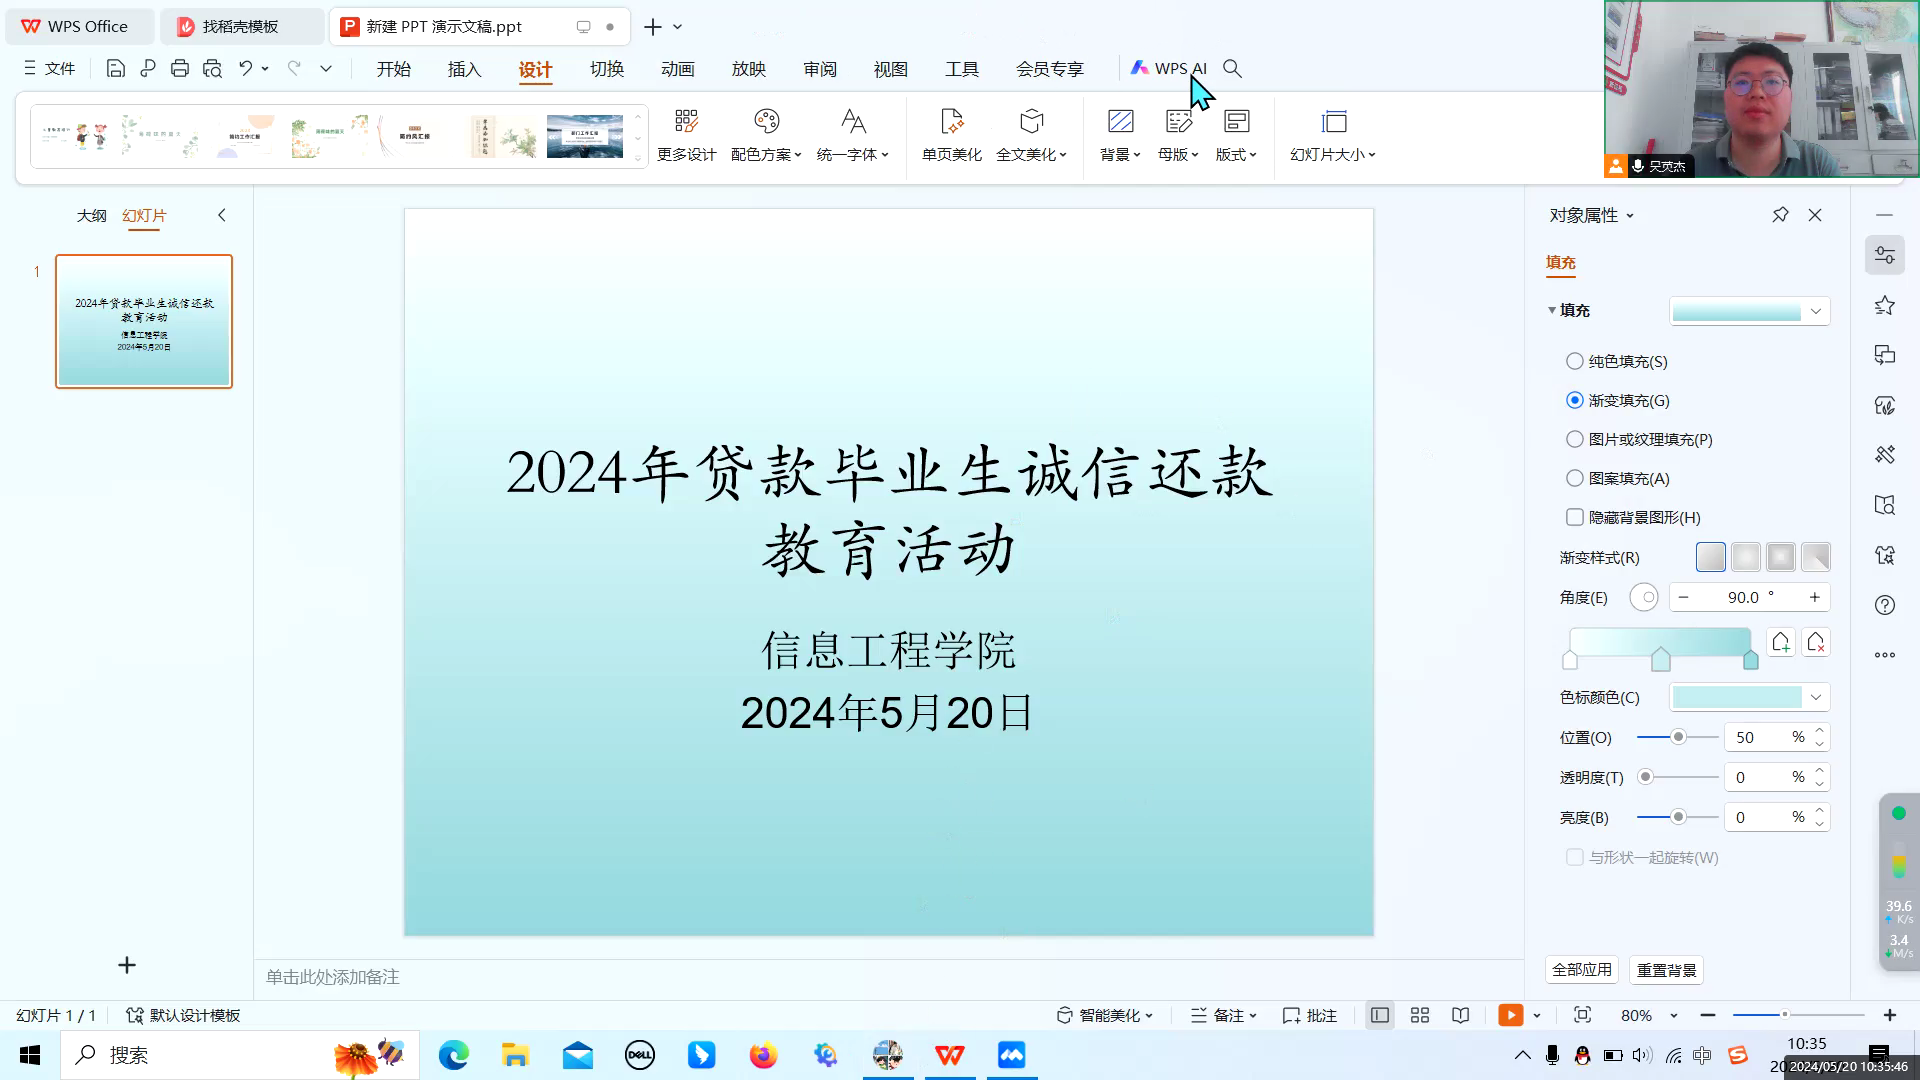Click the Save icon in the quick toolbar
Screen dimensions: 1920x1080
click(x=116, y=68)
